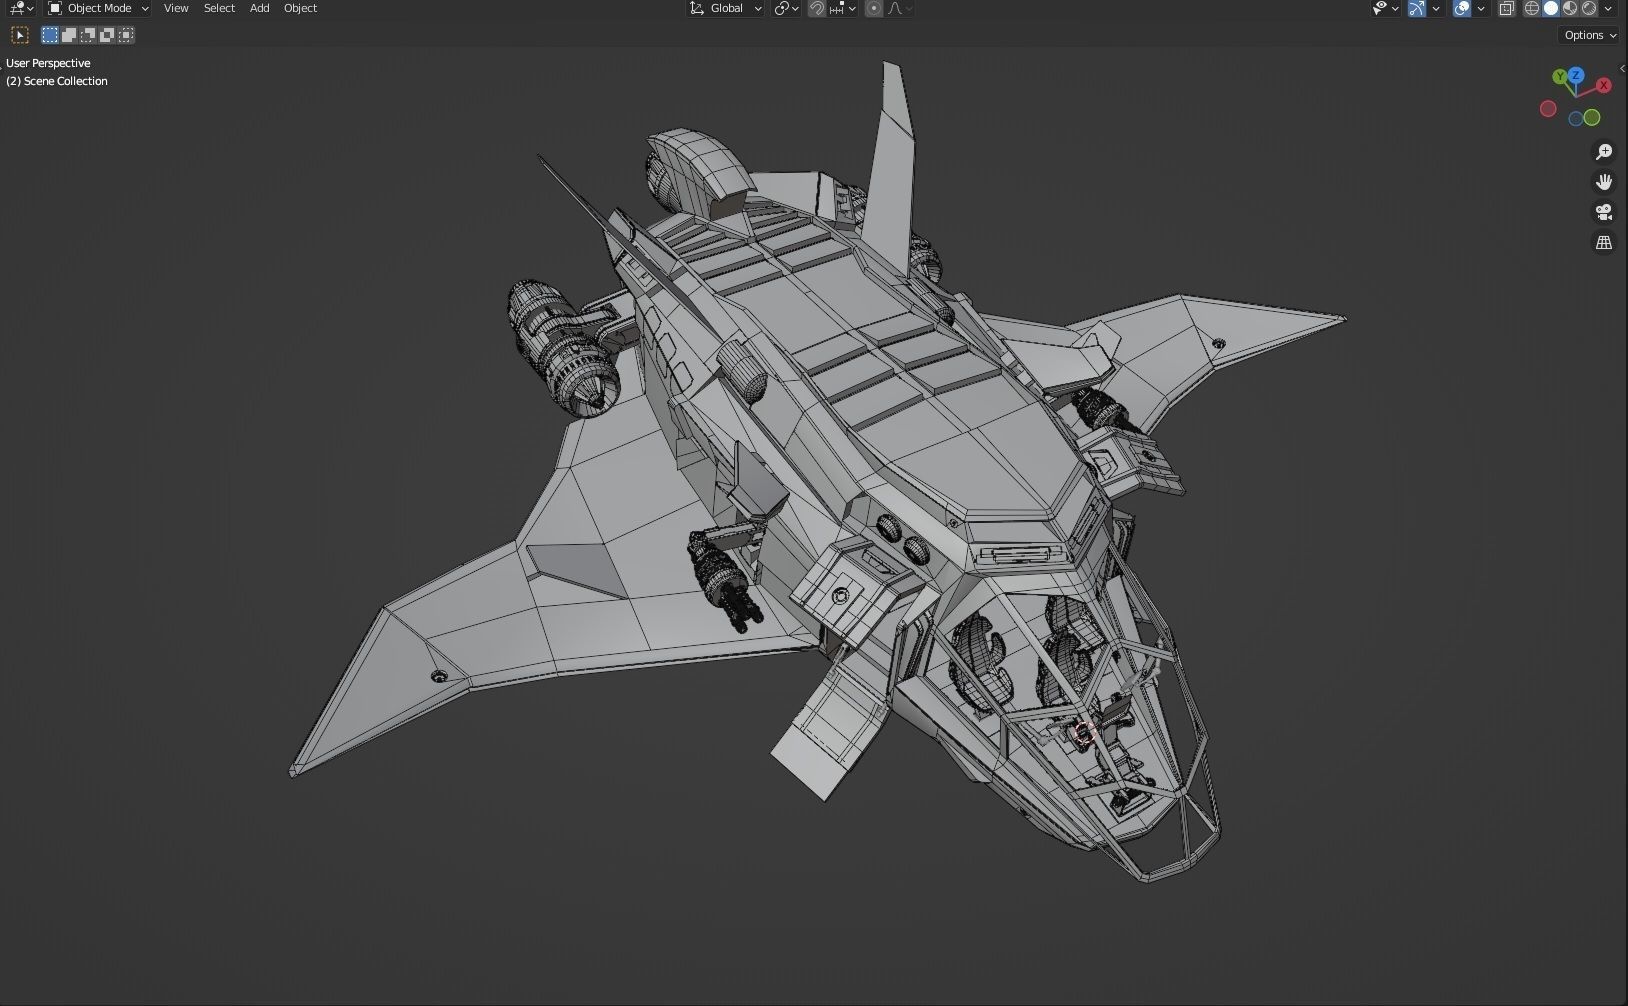Toggle proportional editing
1628x1006 pixels.
coord(874,8)
